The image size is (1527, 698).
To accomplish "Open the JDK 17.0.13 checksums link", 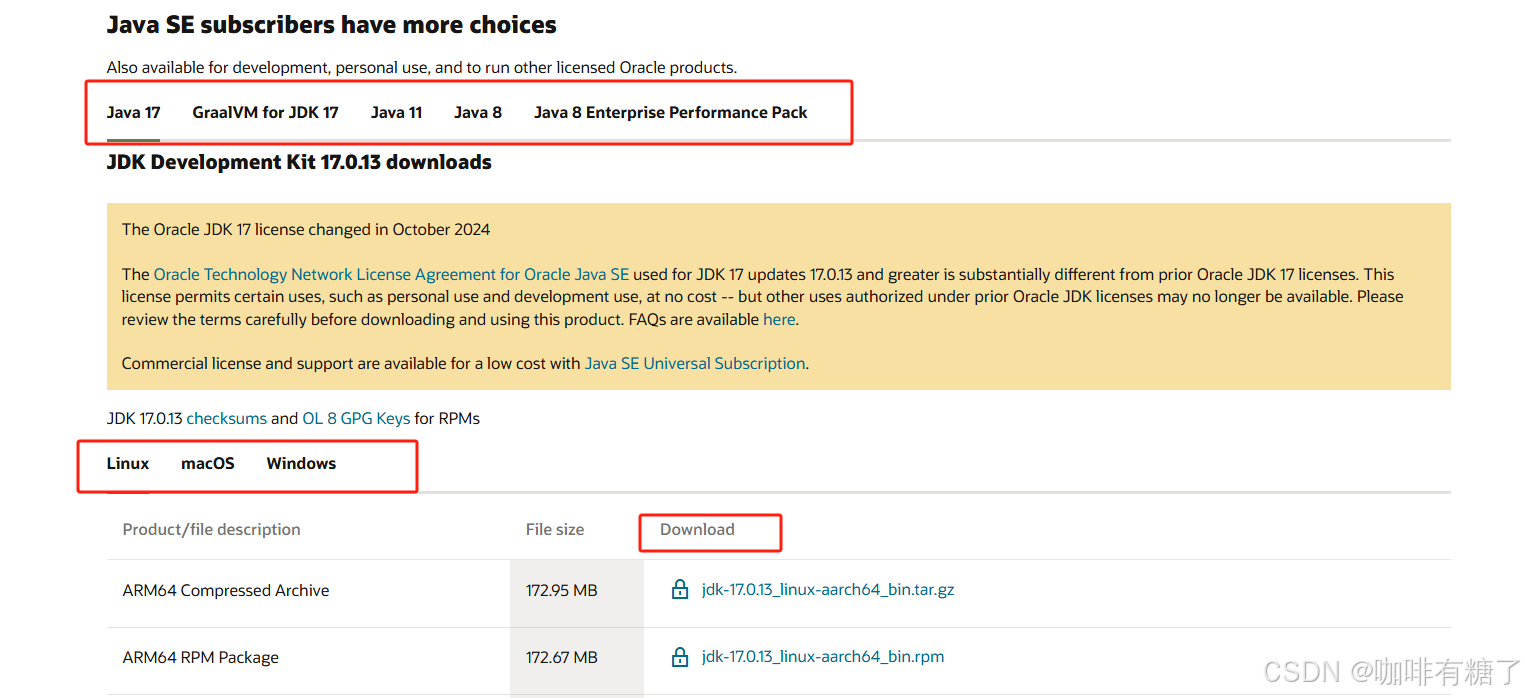I will [226, 418].
